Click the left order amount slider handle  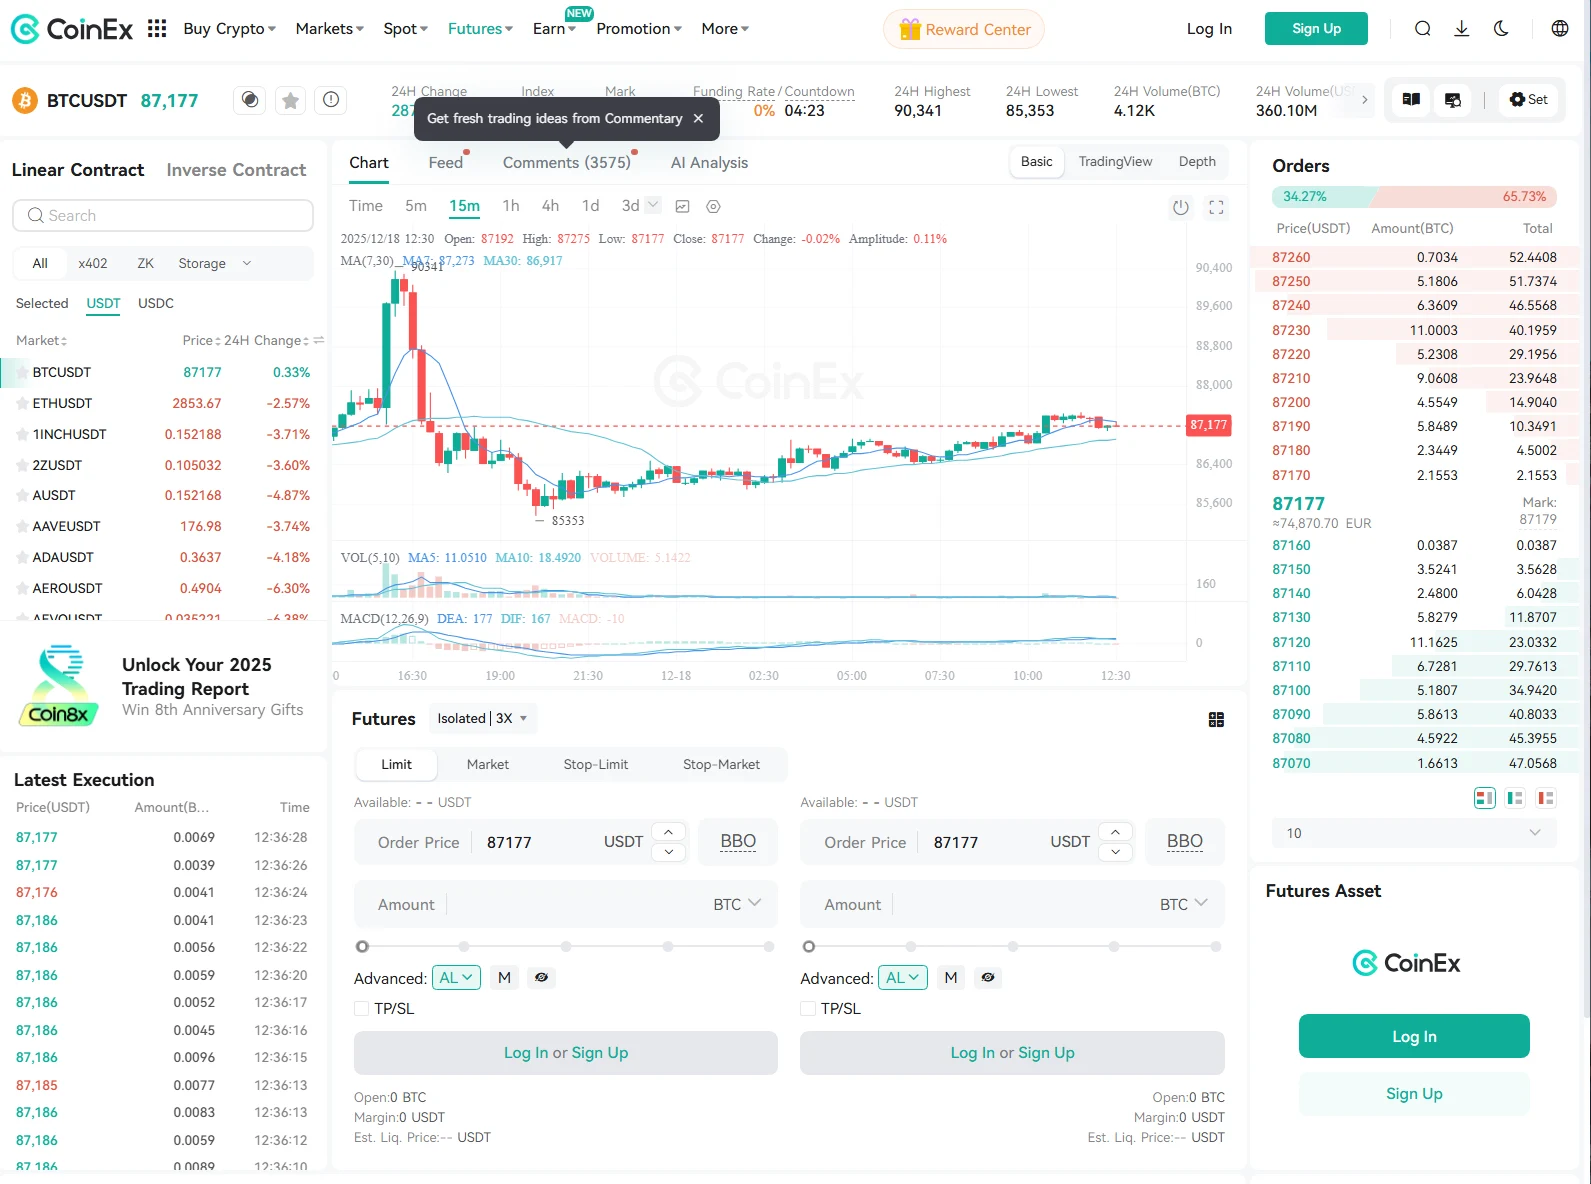pyautogui.click(x=362, y=946)
